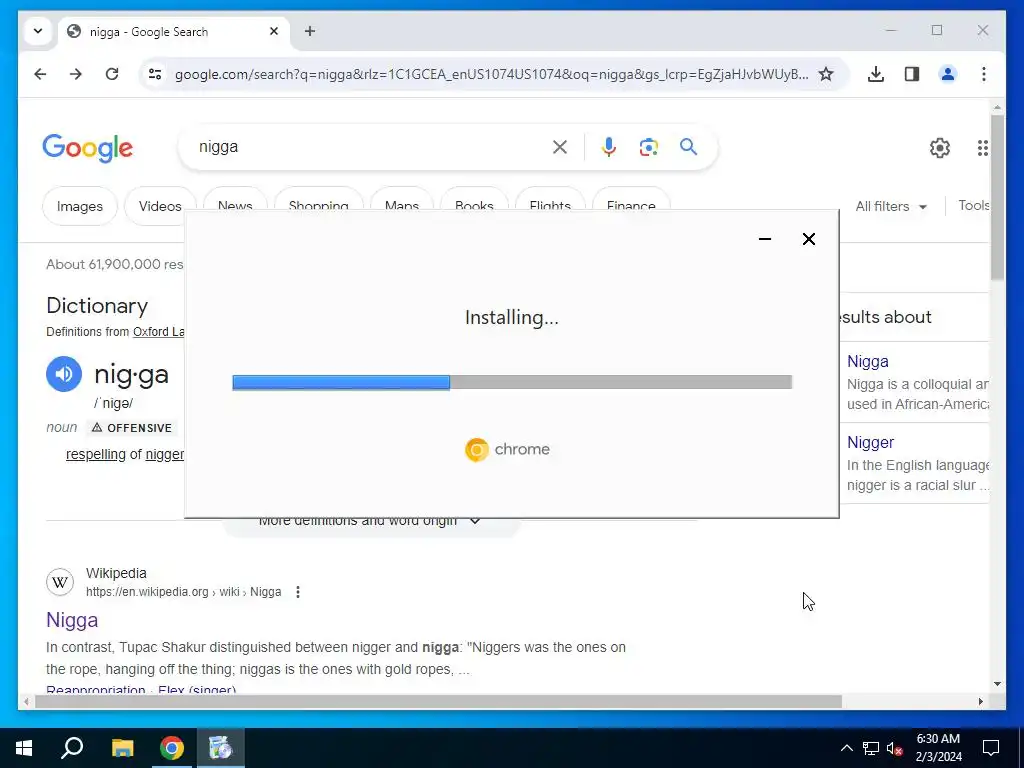Open the Windows Start menu
The height and width of the screenshot is (768, 1024).
[x=24, y=748]
